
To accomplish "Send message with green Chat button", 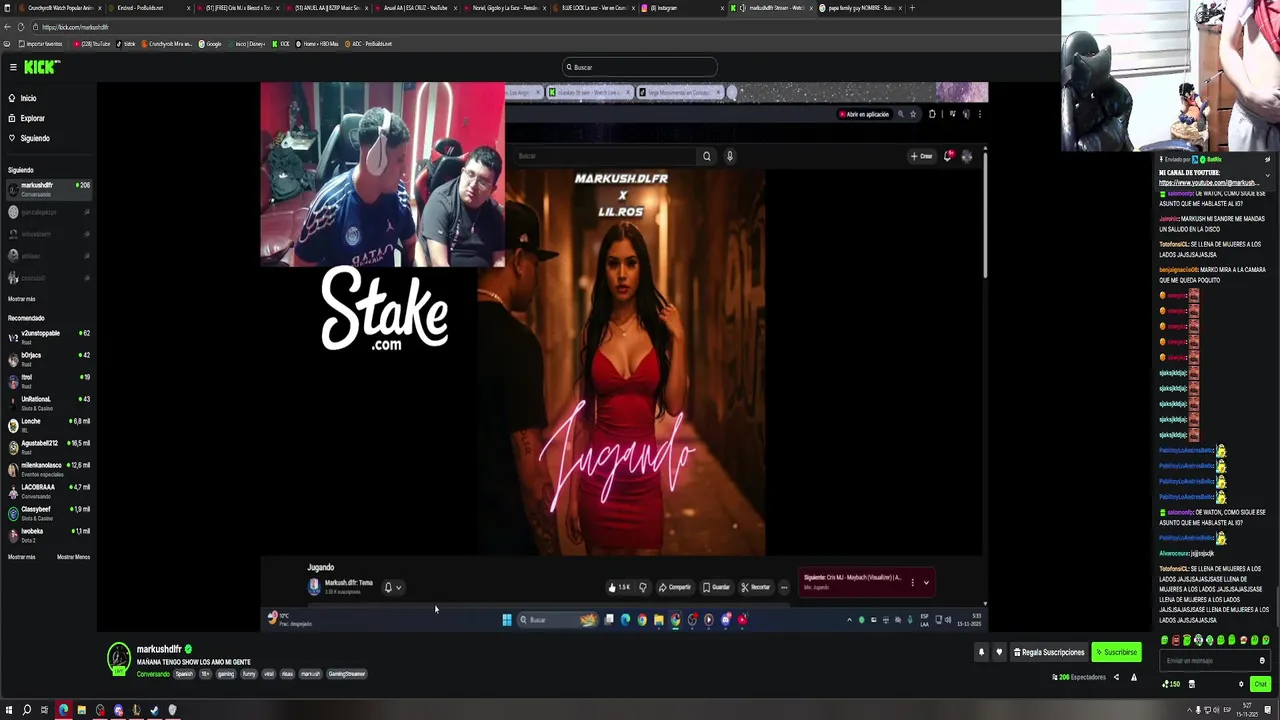I will click(1260, 684).
